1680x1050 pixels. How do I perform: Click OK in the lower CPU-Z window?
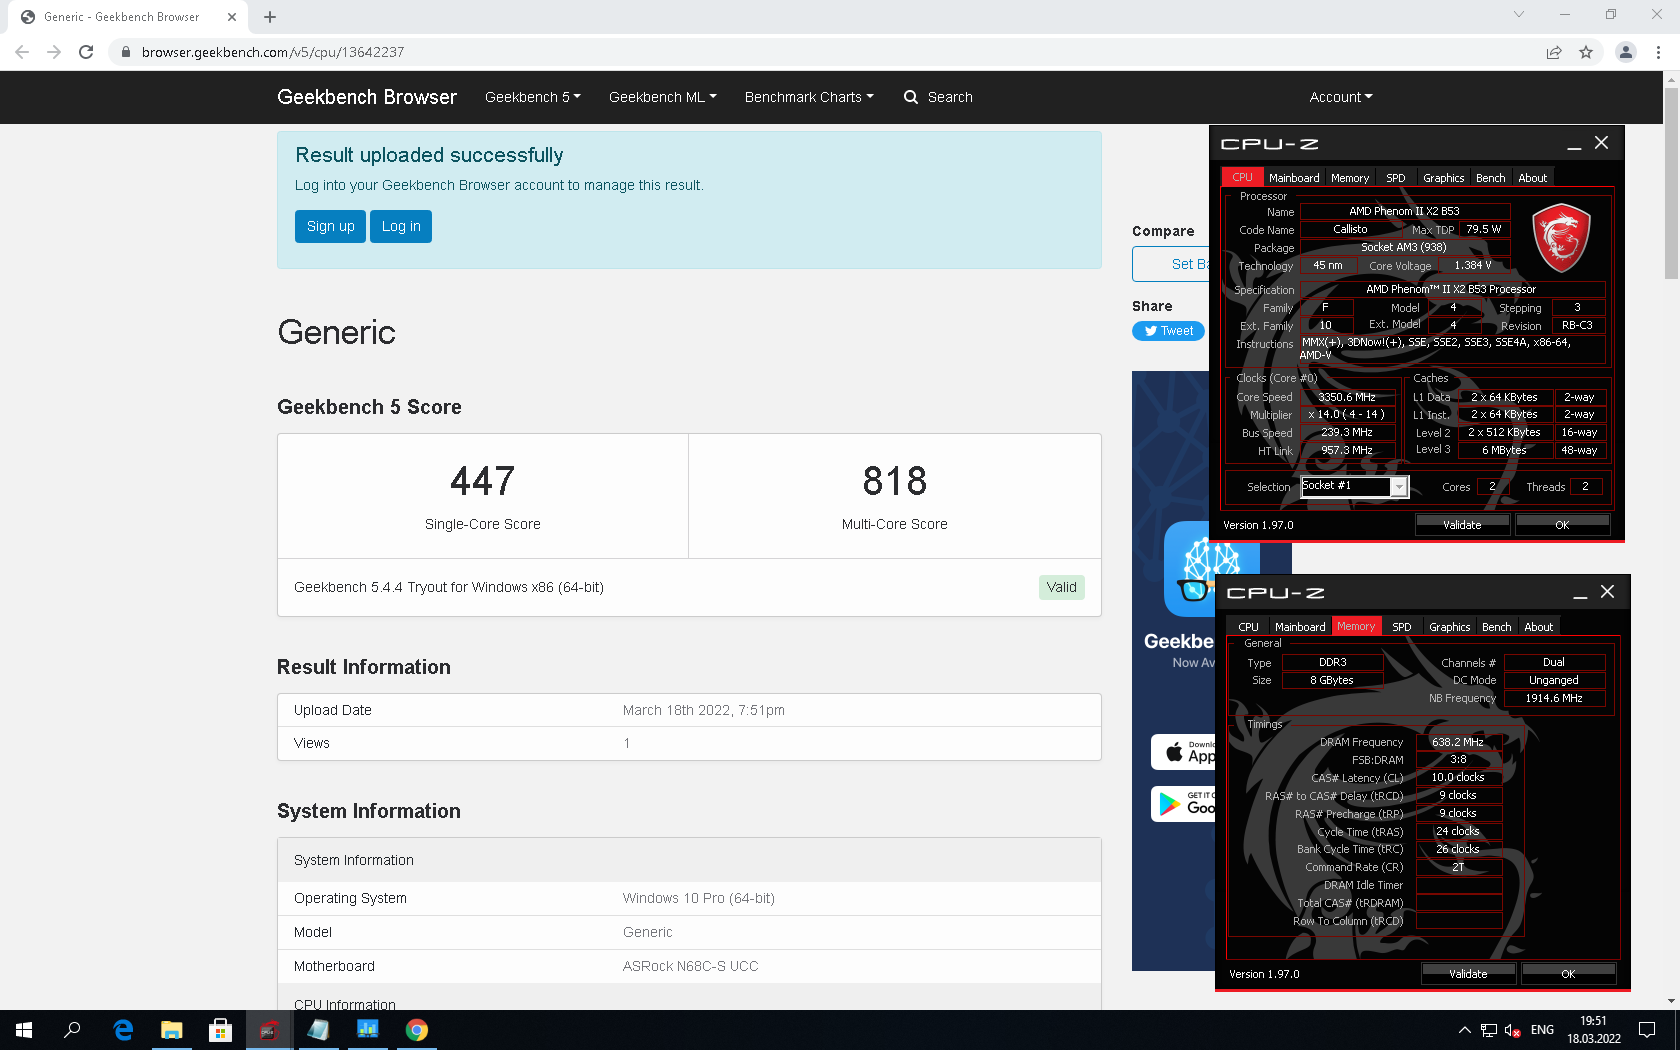pos(1568,974)
